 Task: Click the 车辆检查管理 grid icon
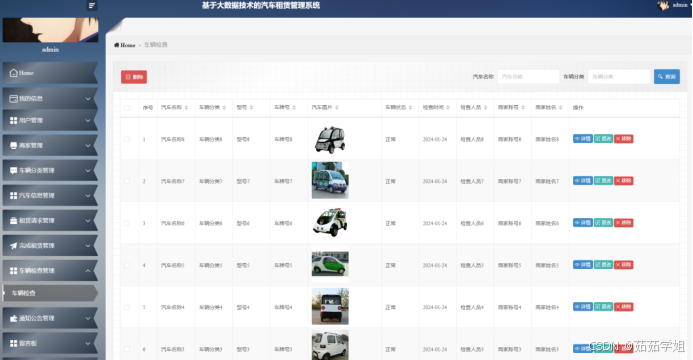pos(14,271)
